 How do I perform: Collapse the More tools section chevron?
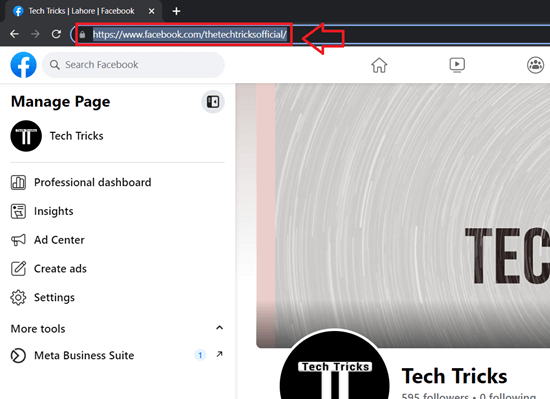[219, 328]
